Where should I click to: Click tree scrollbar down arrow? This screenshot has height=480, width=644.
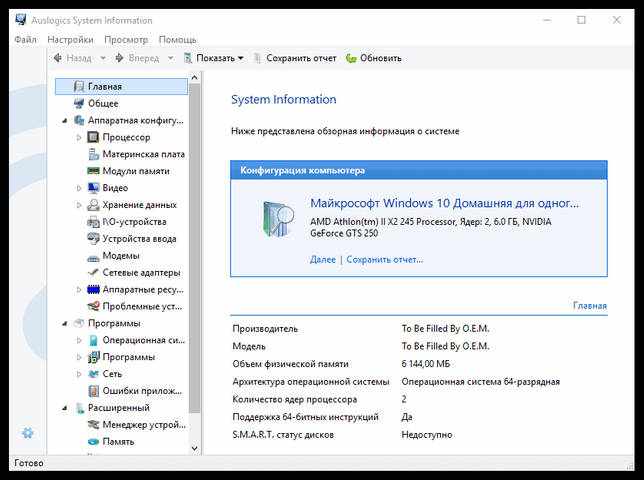pos(195,448)
